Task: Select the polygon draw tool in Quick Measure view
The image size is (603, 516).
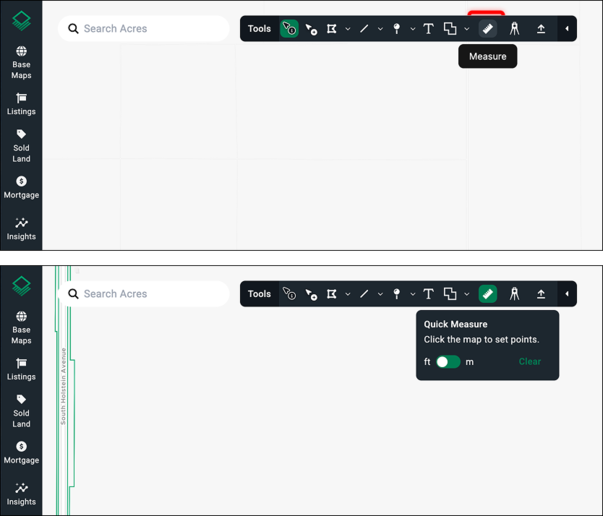Action: (x=331, y=294)
